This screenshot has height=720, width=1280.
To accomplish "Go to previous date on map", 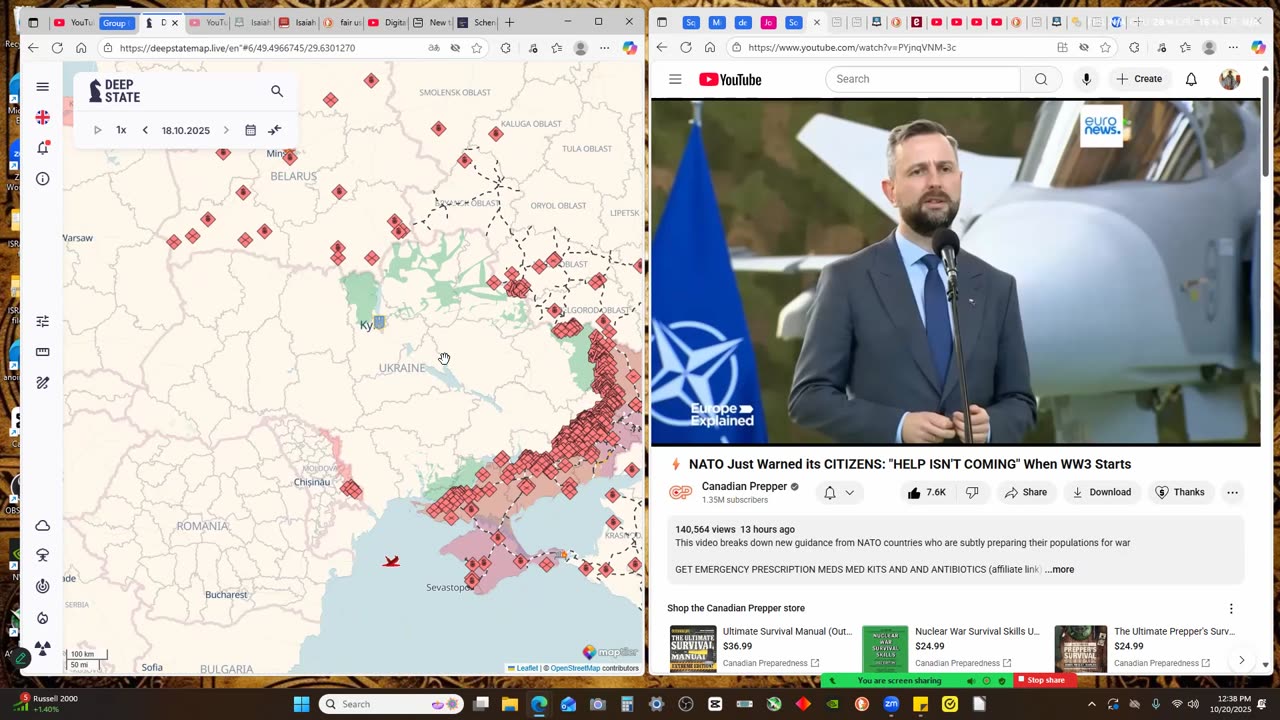I will pos(145,130).
